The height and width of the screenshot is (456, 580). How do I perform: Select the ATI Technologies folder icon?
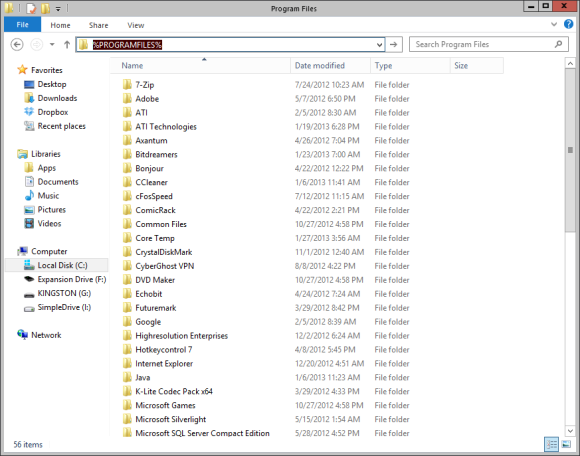pos(127,126)
